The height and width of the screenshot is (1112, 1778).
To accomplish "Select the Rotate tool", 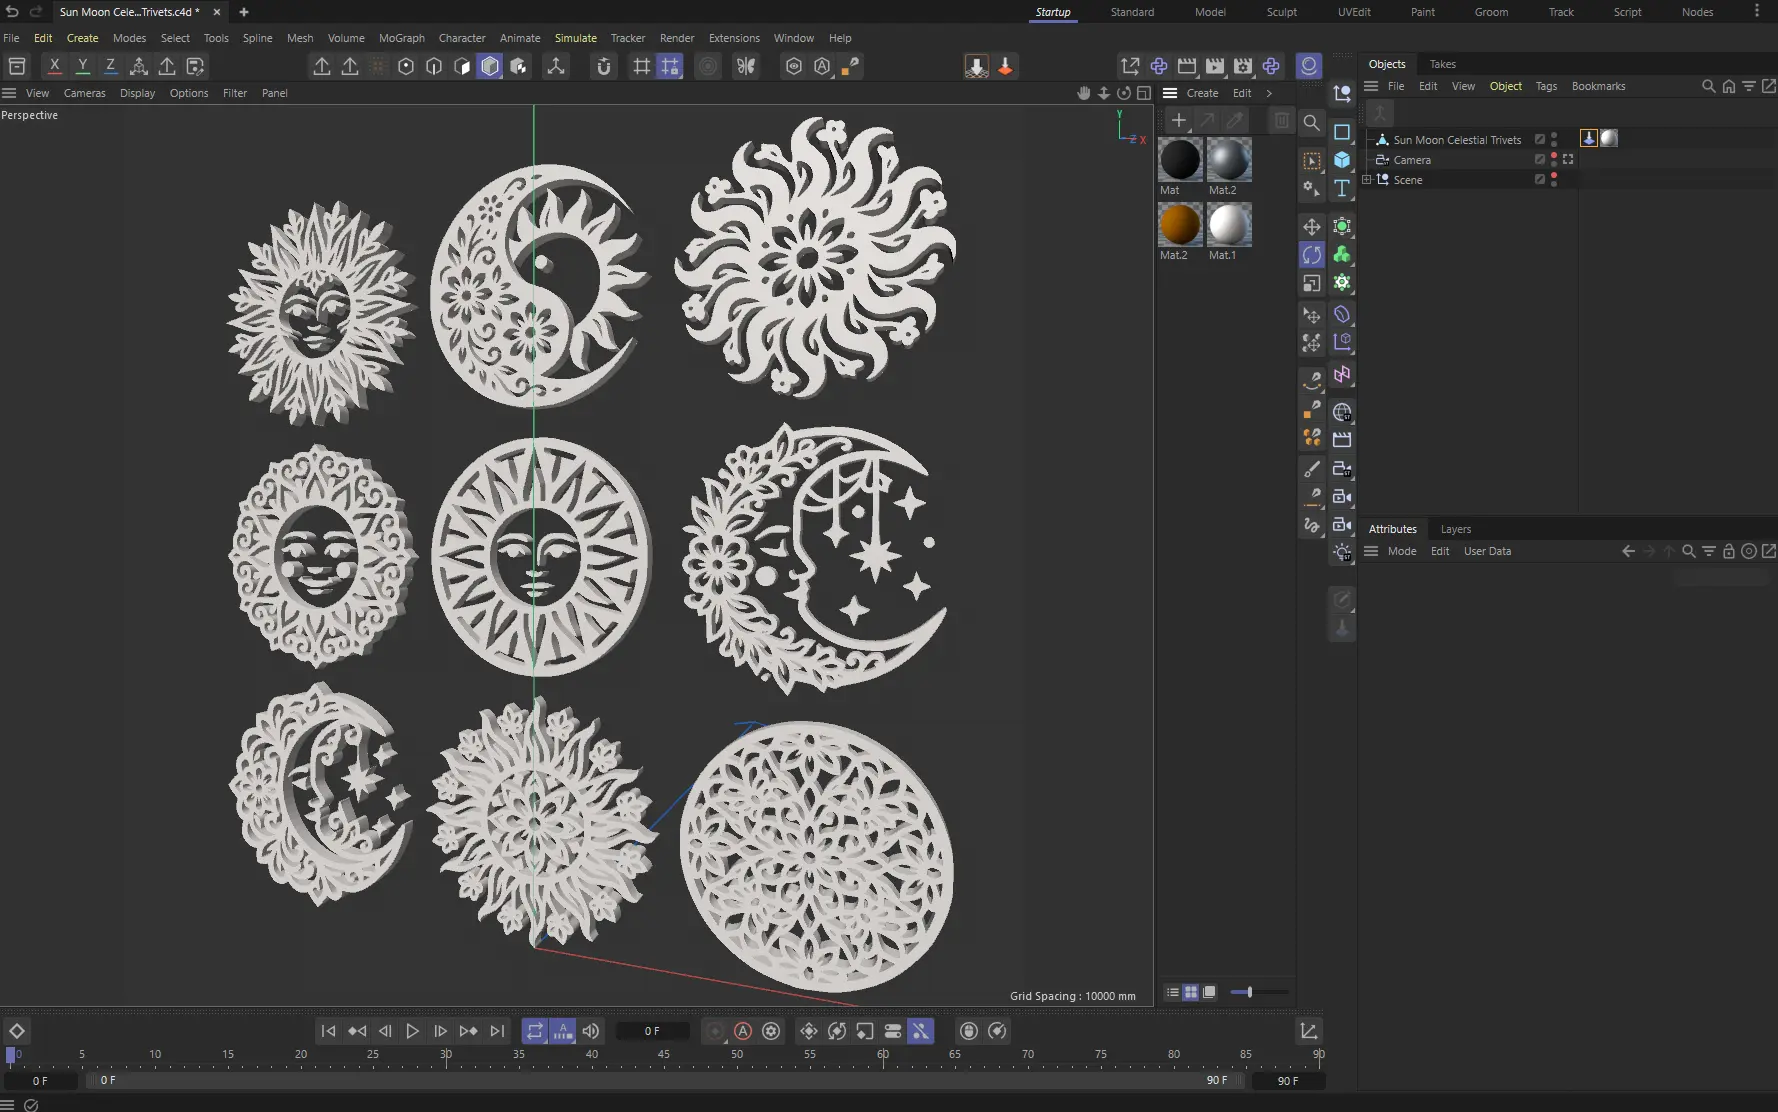I will point(1312,255).
